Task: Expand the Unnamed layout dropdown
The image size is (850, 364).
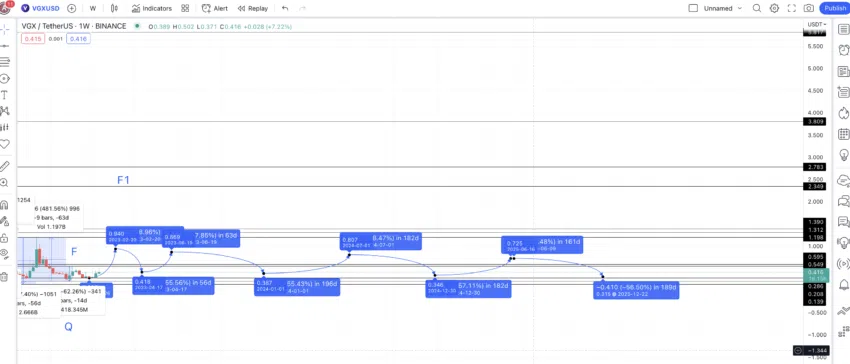Action: tap(722, 8)
